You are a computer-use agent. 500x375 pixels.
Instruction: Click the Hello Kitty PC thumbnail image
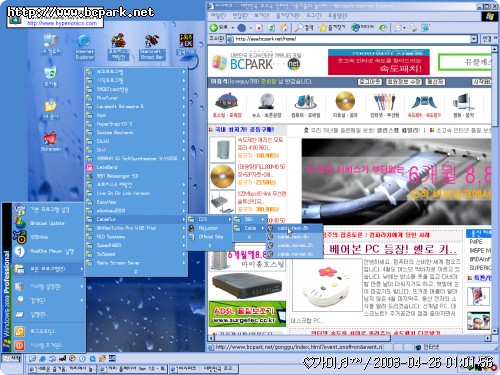coord(327,285)
